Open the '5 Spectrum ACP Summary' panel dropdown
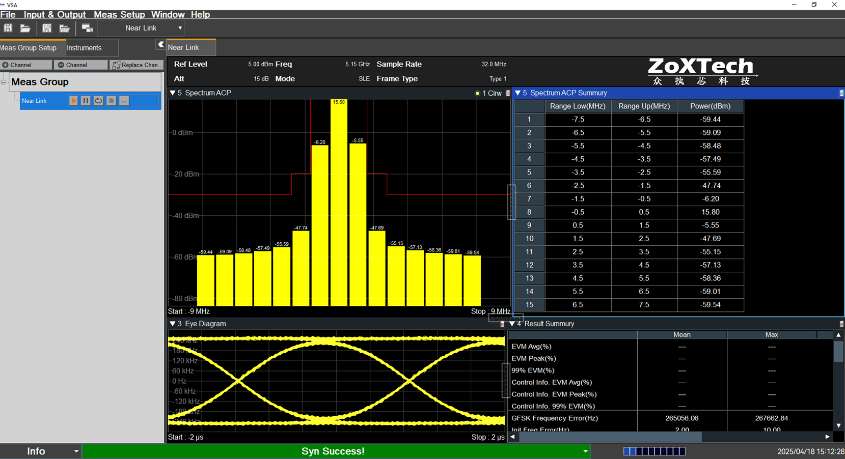 click(x=517, y=93)
